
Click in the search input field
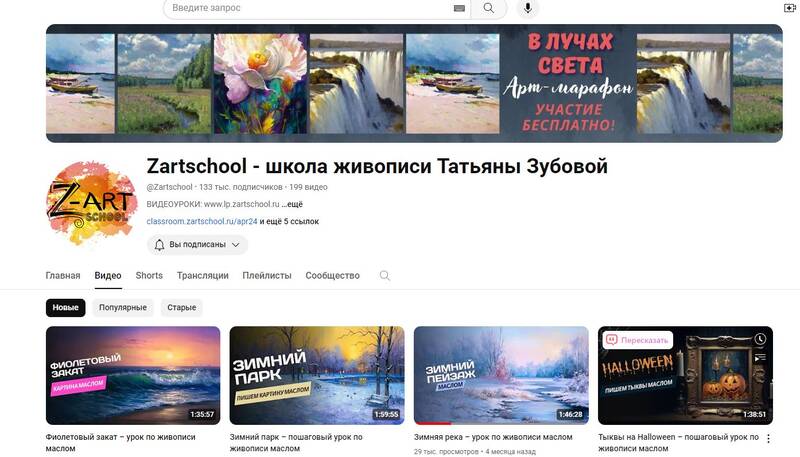tap(309, 8)
